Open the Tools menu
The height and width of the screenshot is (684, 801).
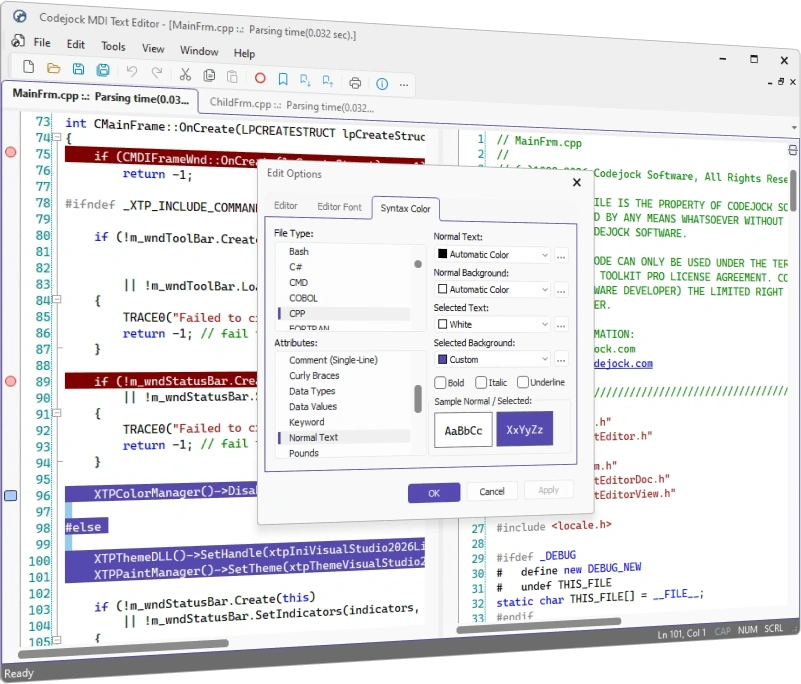113,46
